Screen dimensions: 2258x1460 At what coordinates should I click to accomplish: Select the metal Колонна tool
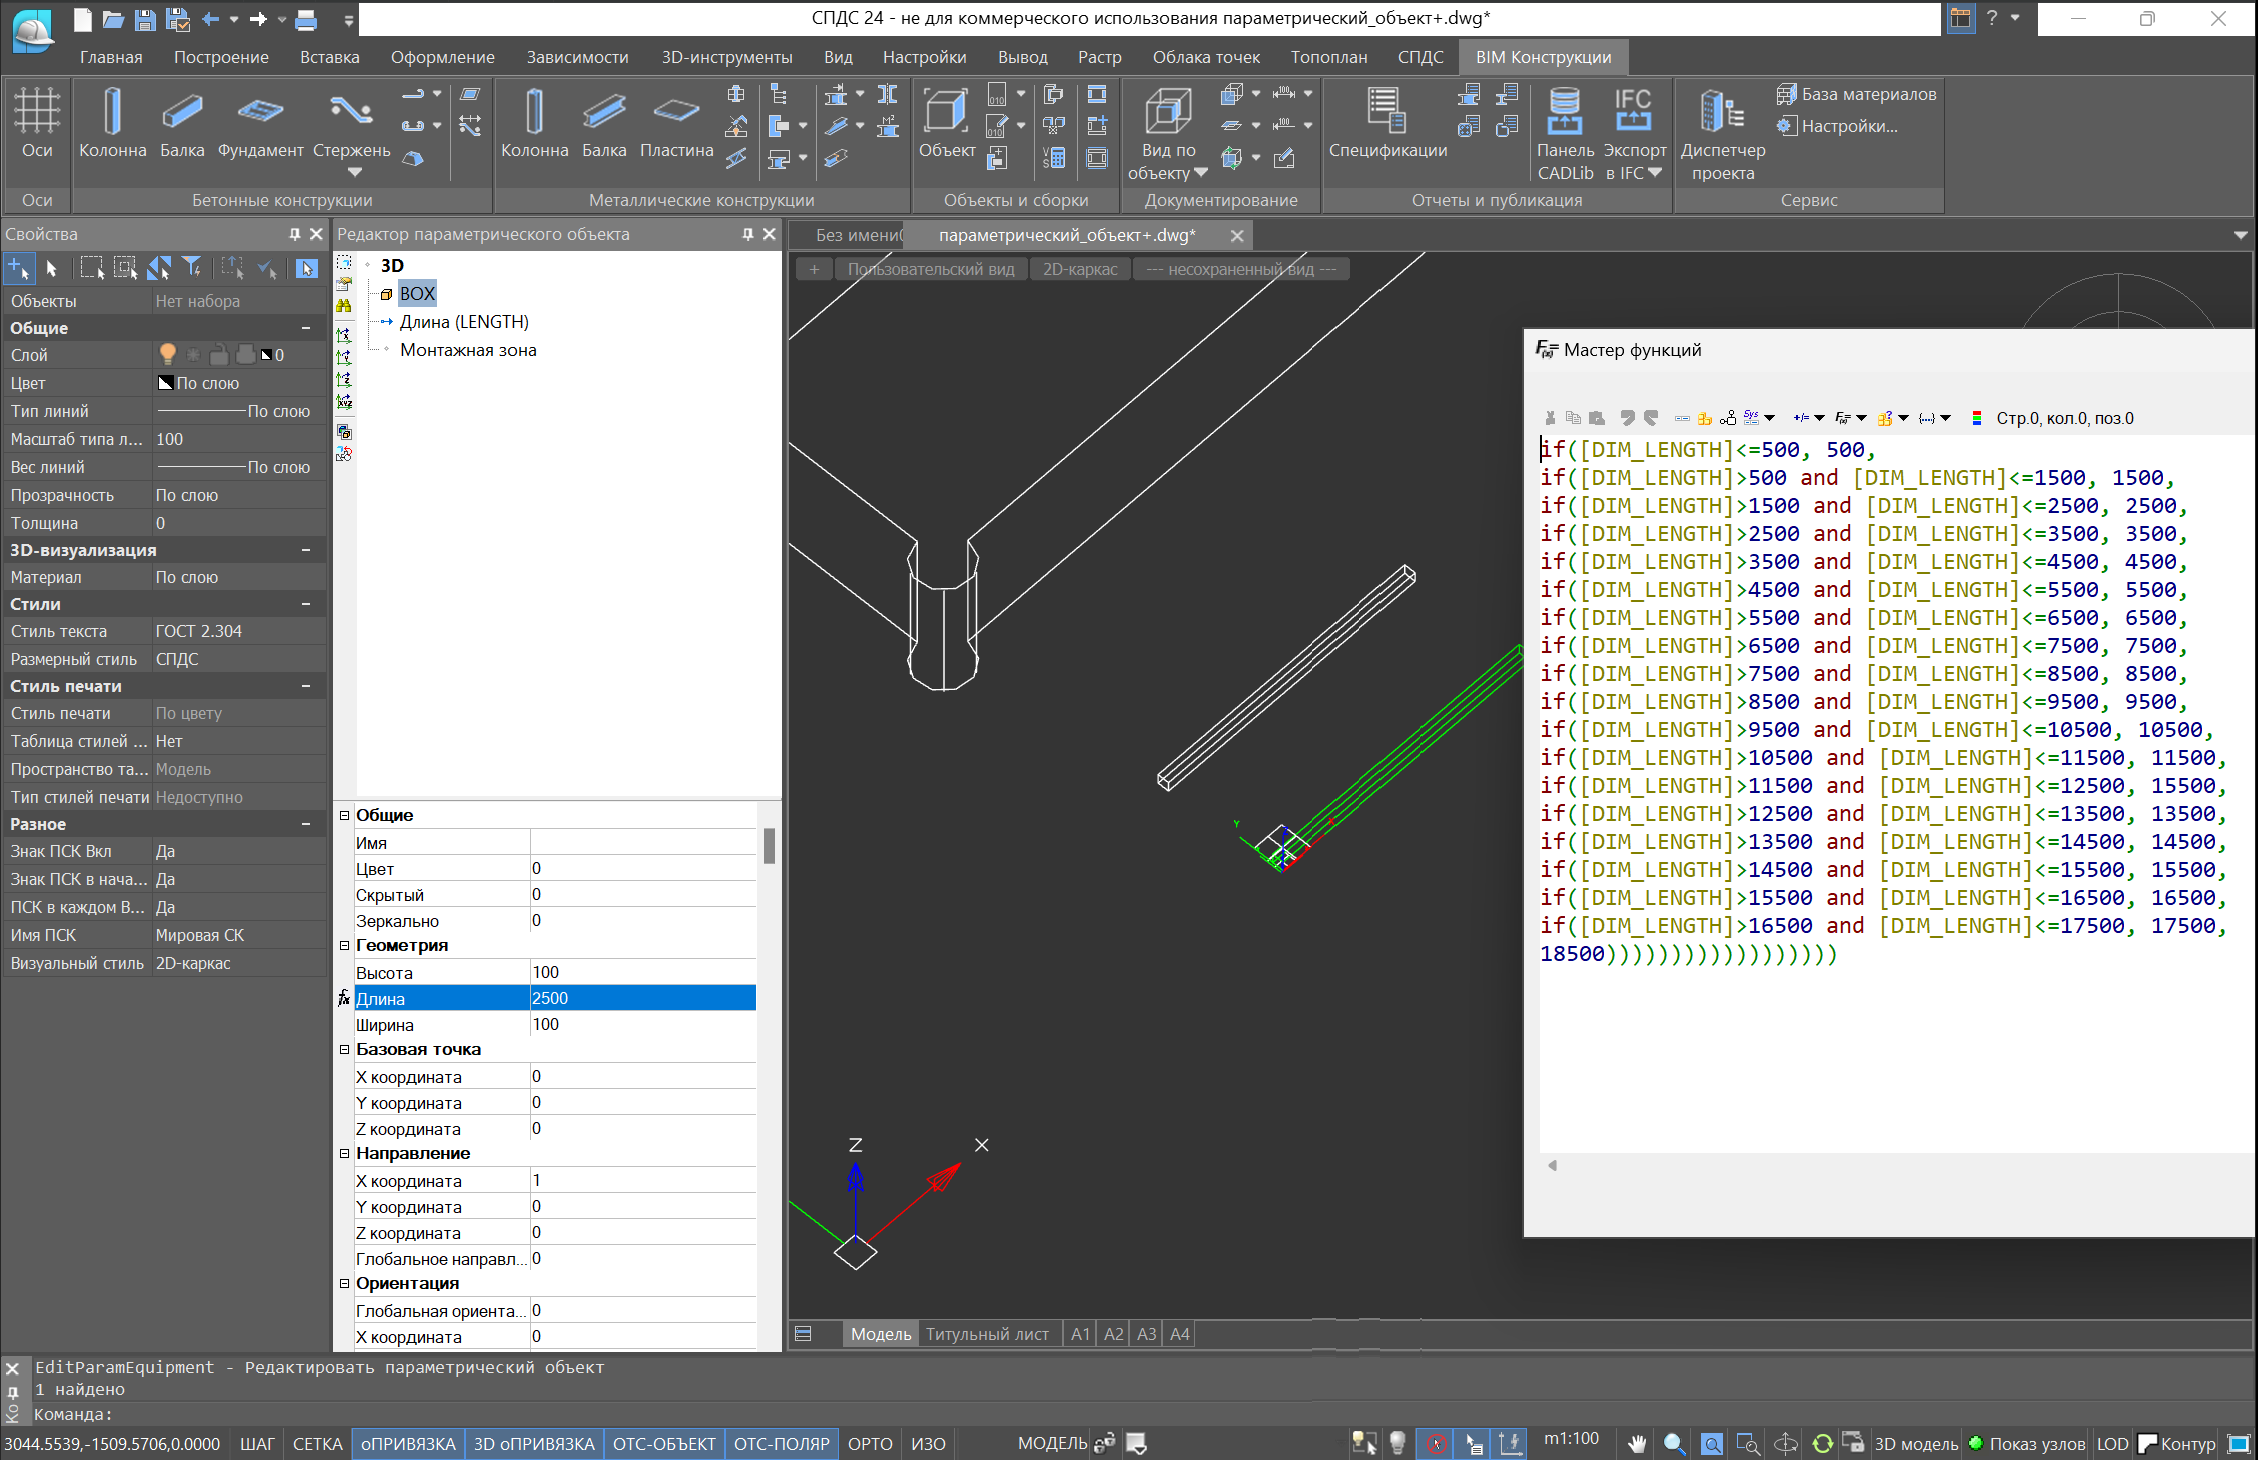(534, 122)
